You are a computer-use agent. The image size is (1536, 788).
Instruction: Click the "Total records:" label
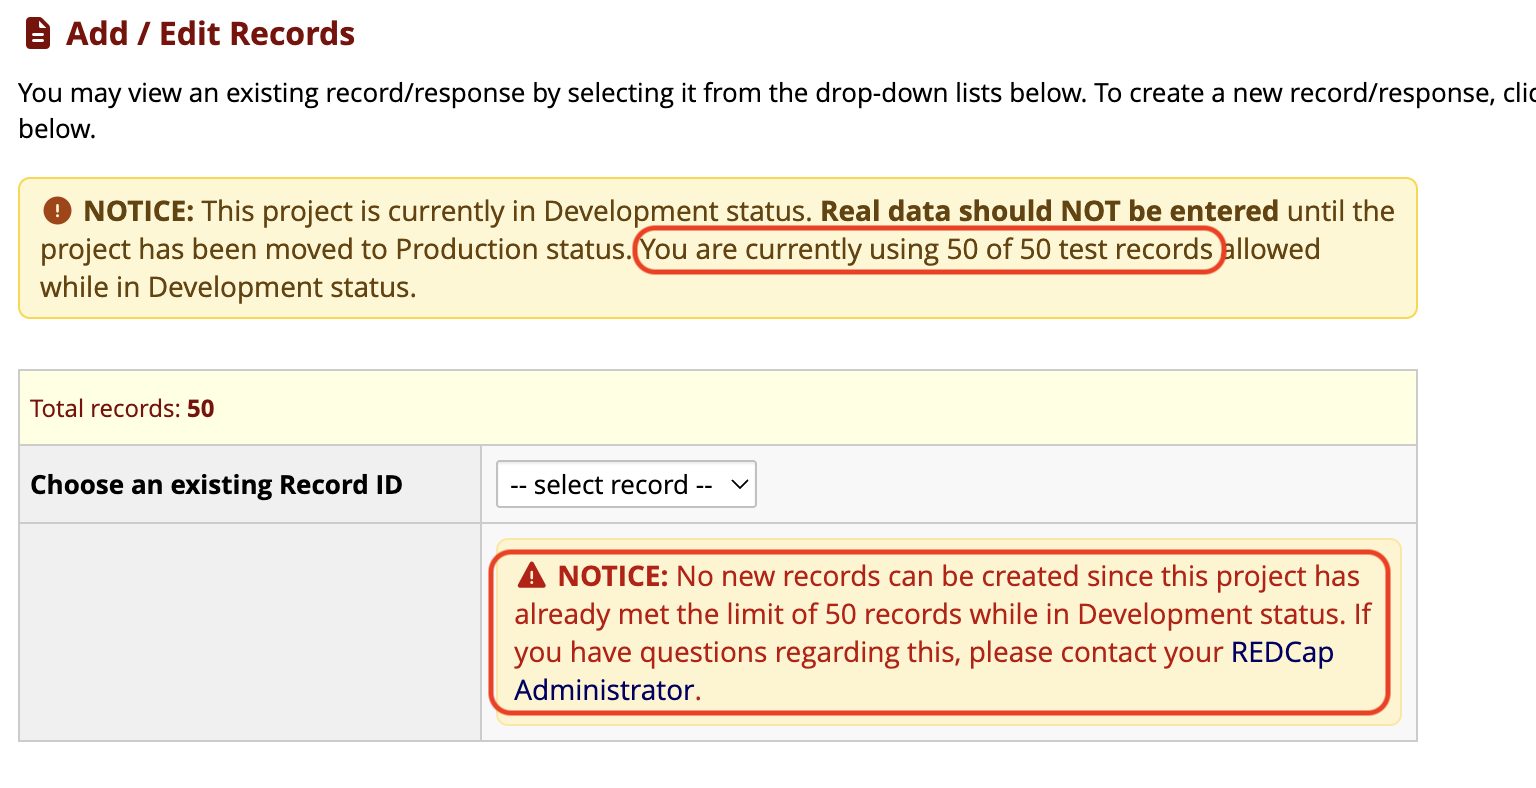point(104,409)
